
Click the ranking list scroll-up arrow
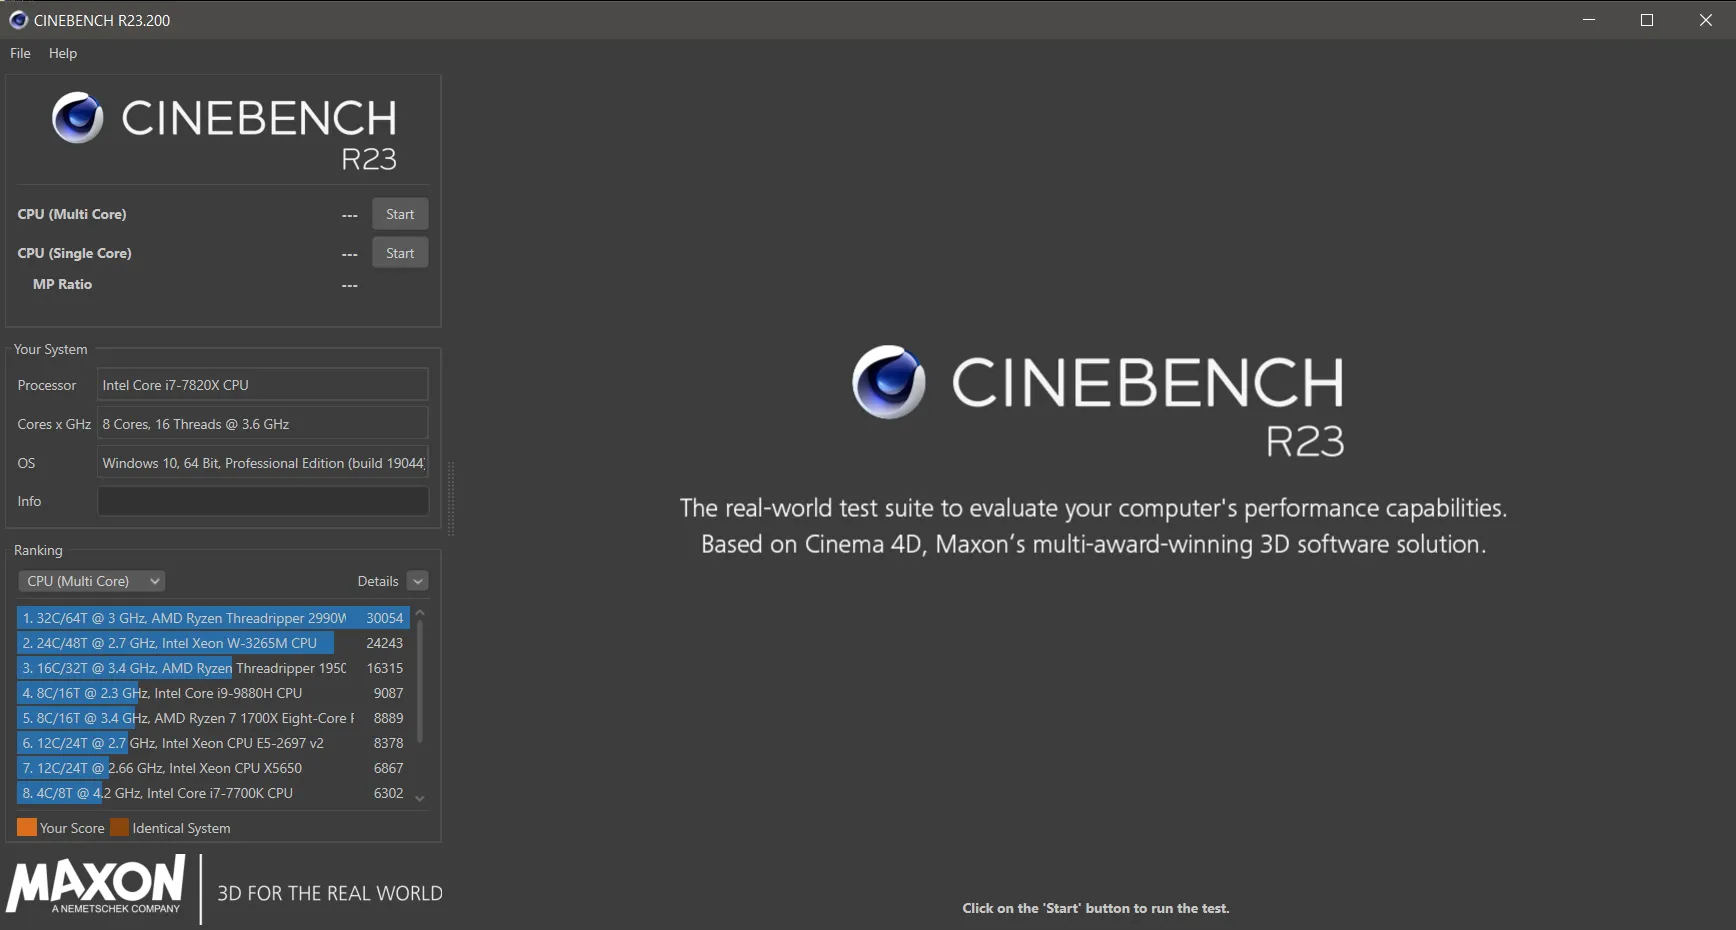click(420, 612)
